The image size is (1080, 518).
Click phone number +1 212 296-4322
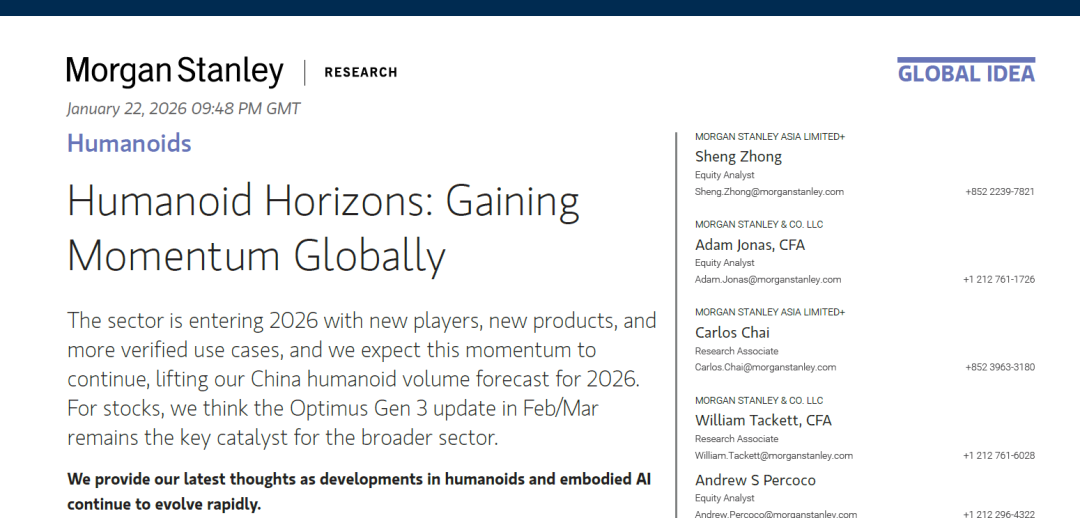999,514
